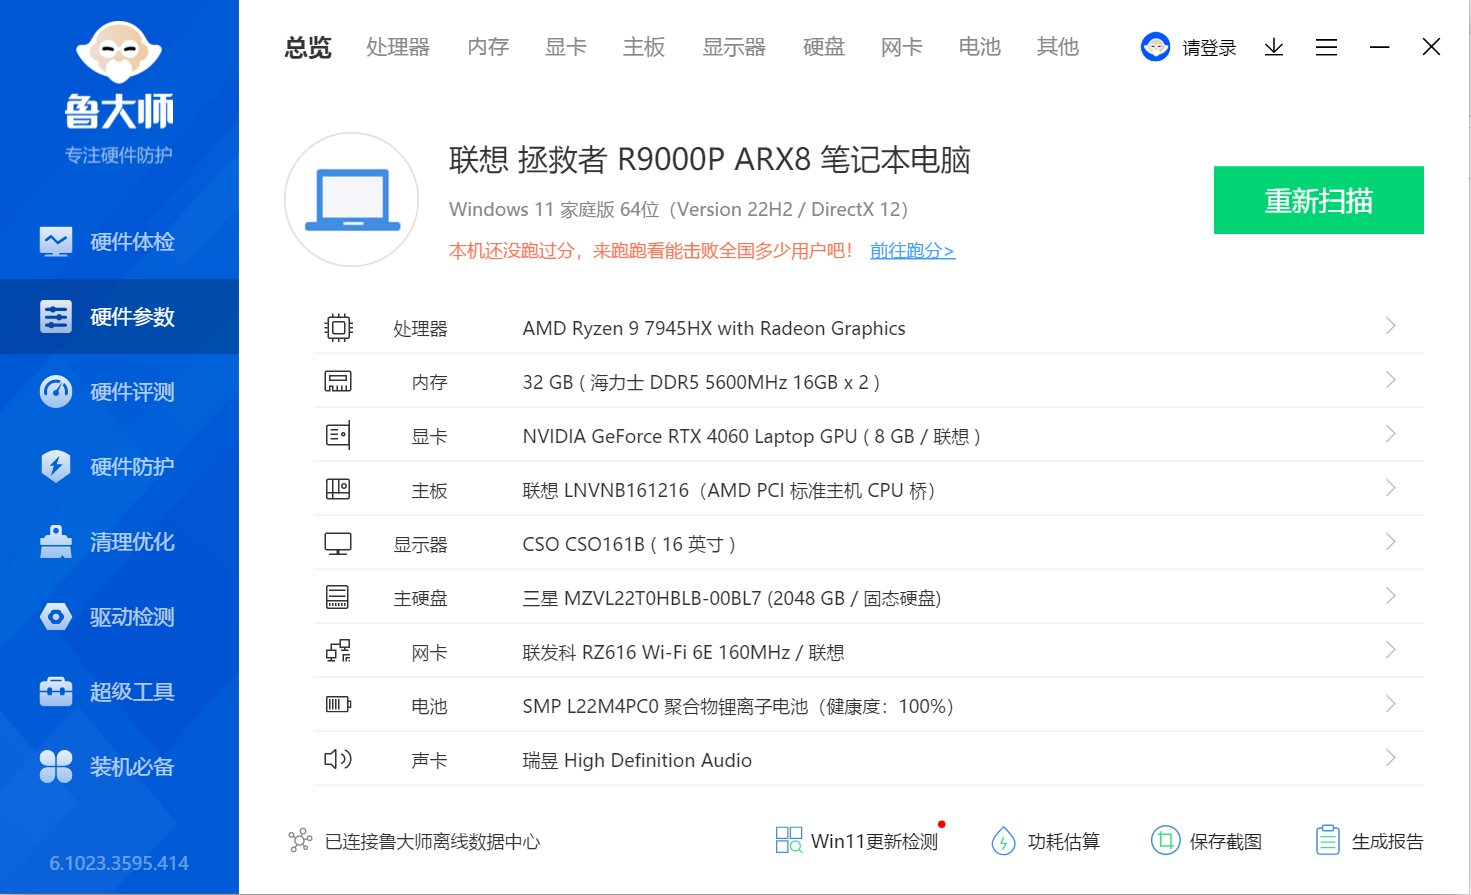Follow the 前往跑分> link
This screenshot has width=1471, height=895.
[x=912, y=251]
